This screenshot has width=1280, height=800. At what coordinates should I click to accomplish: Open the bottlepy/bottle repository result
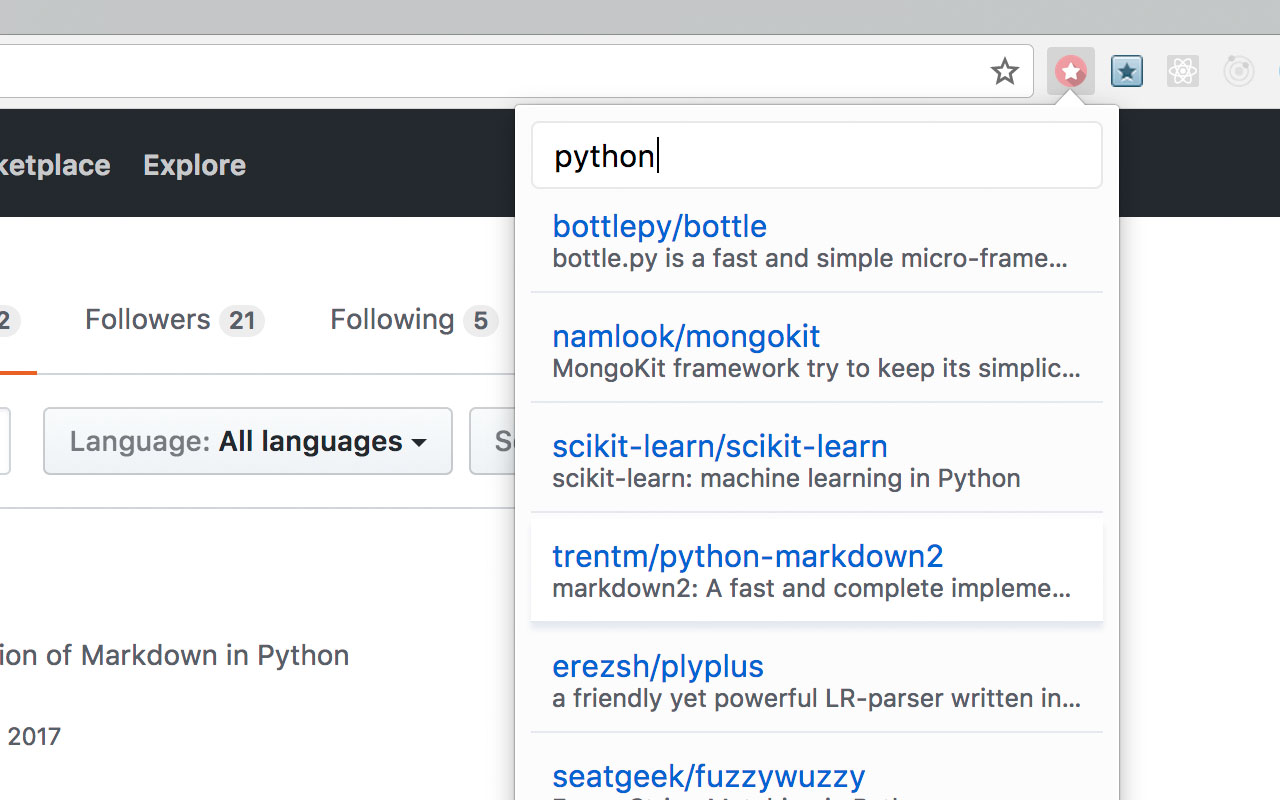pyautogui.click(x=660, y=226)
